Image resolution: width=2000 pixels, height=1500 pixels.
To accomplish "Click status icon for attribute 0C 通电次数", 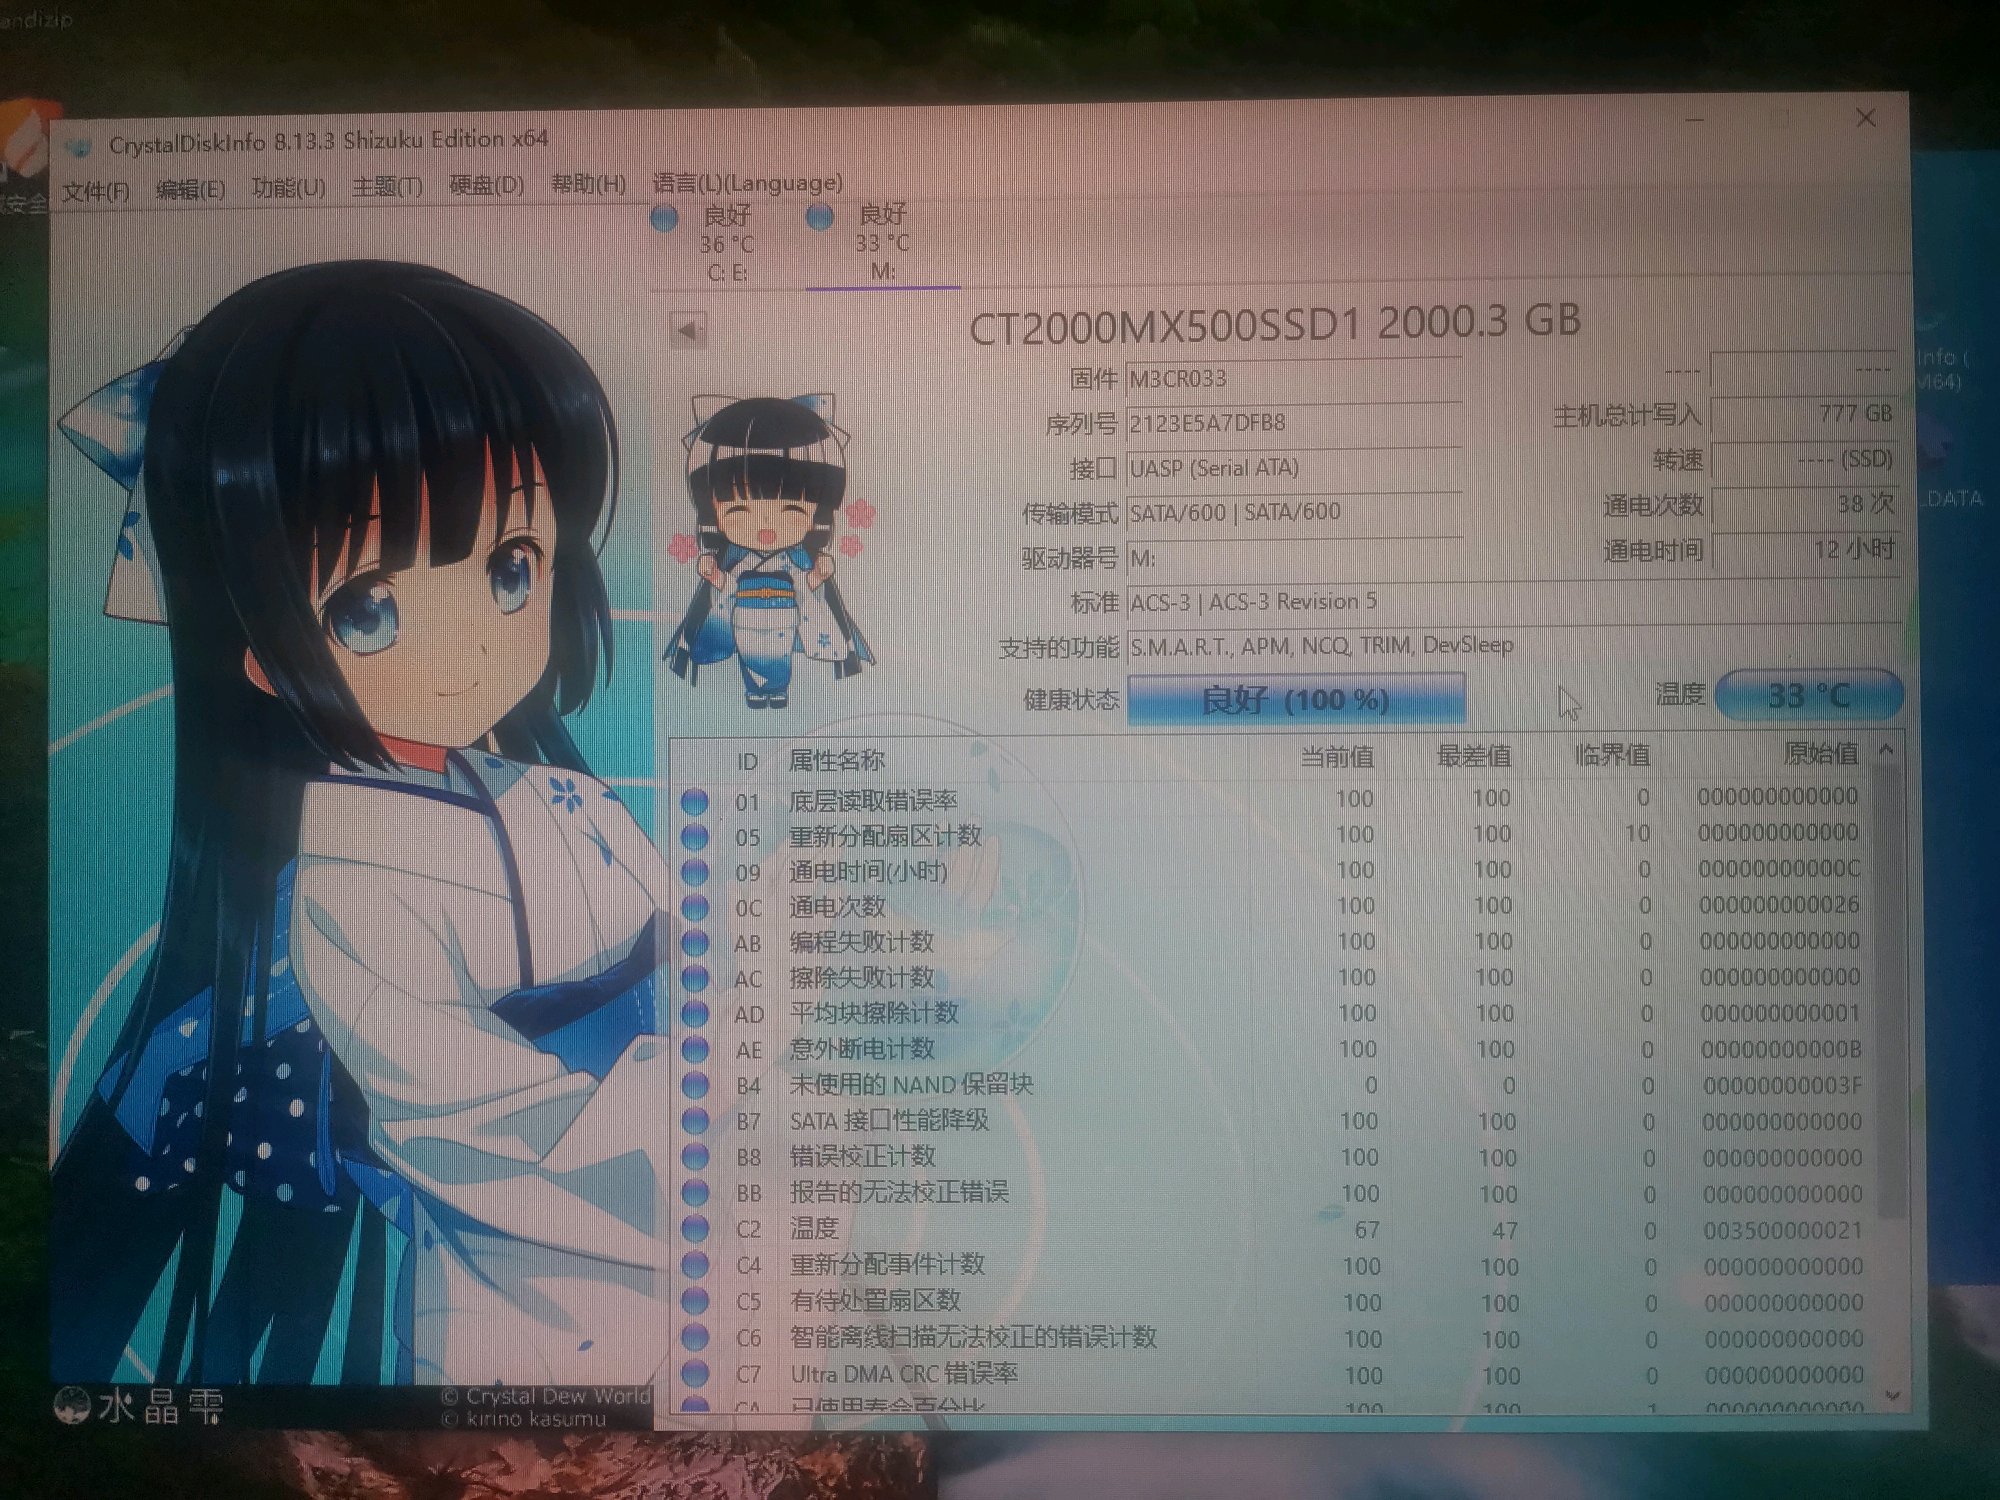I will point(694,908).
